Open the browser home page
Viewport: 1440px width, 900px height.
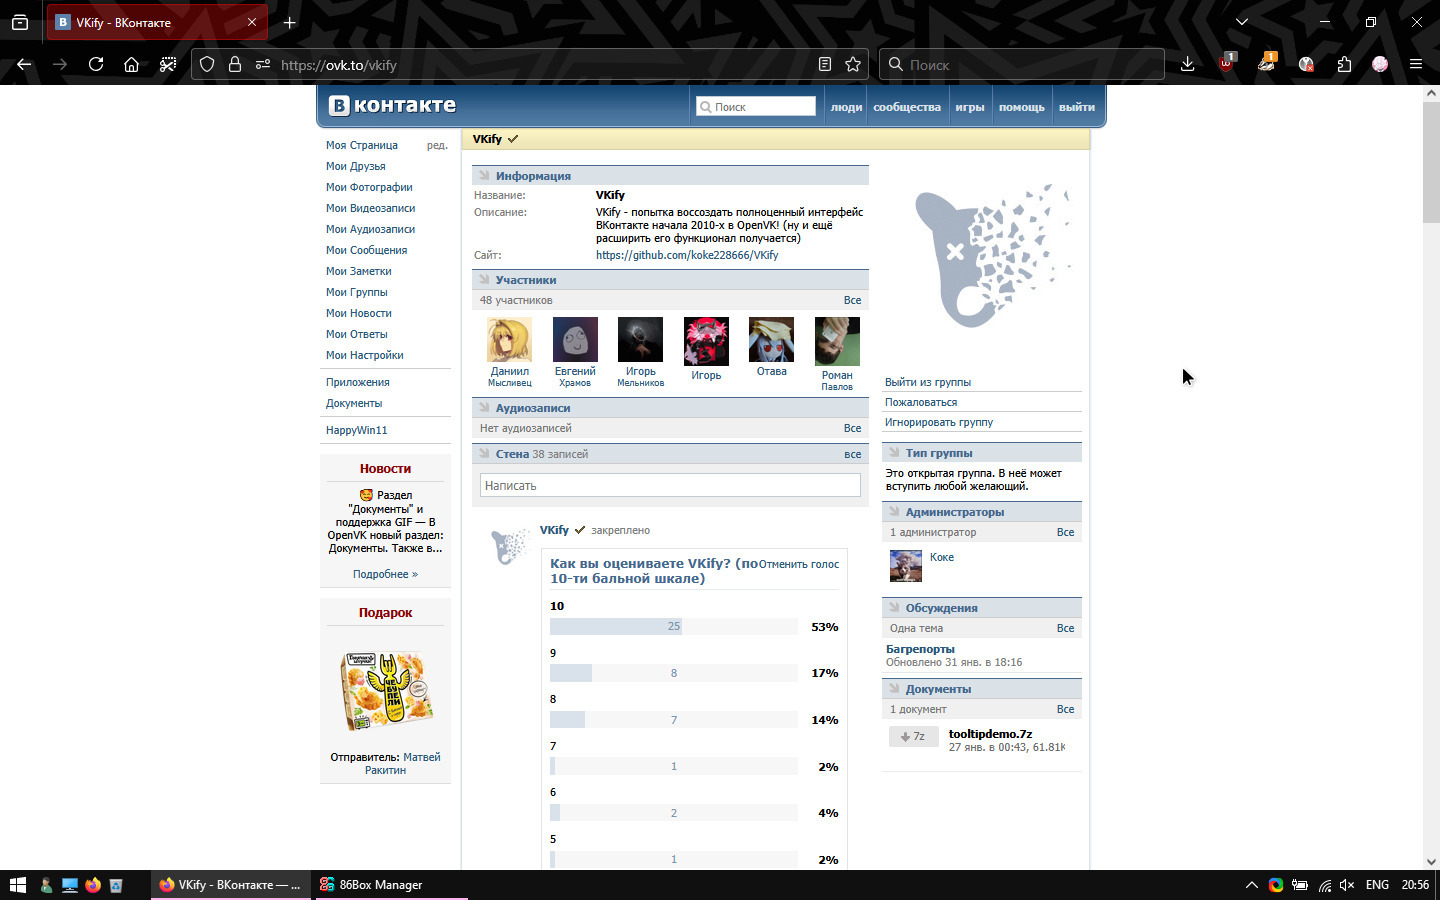[x=131, y=65]
